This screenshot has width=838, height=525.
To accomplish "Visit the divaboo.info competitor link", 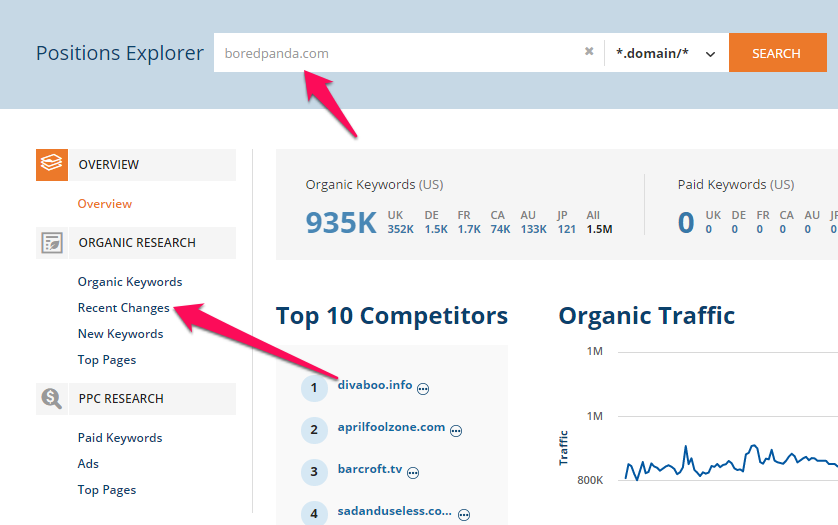I will pyautogui.click(x=375, y=385).
